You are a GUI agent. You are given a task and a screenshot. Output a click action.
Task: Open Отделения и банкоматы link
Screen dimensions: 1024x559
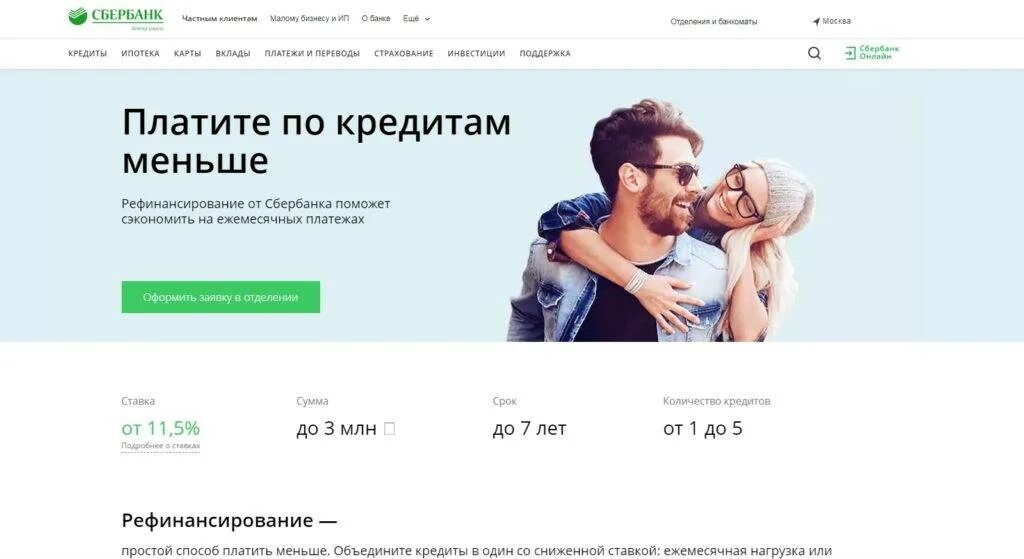click(714, 22)
